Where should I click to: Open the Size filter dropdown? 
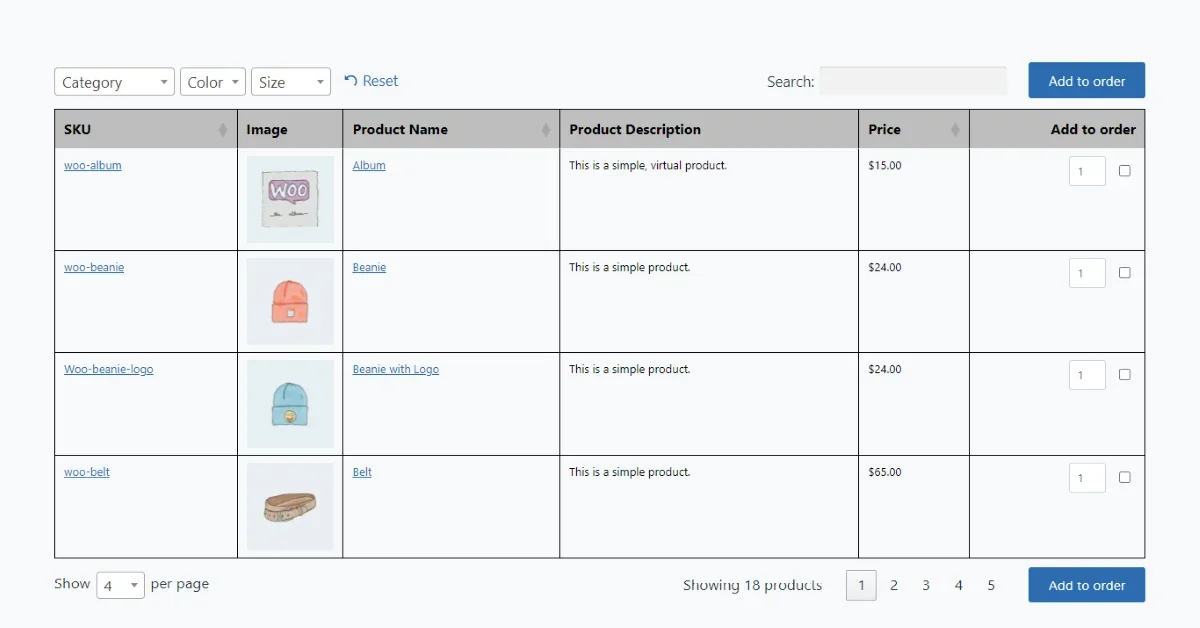291,81
